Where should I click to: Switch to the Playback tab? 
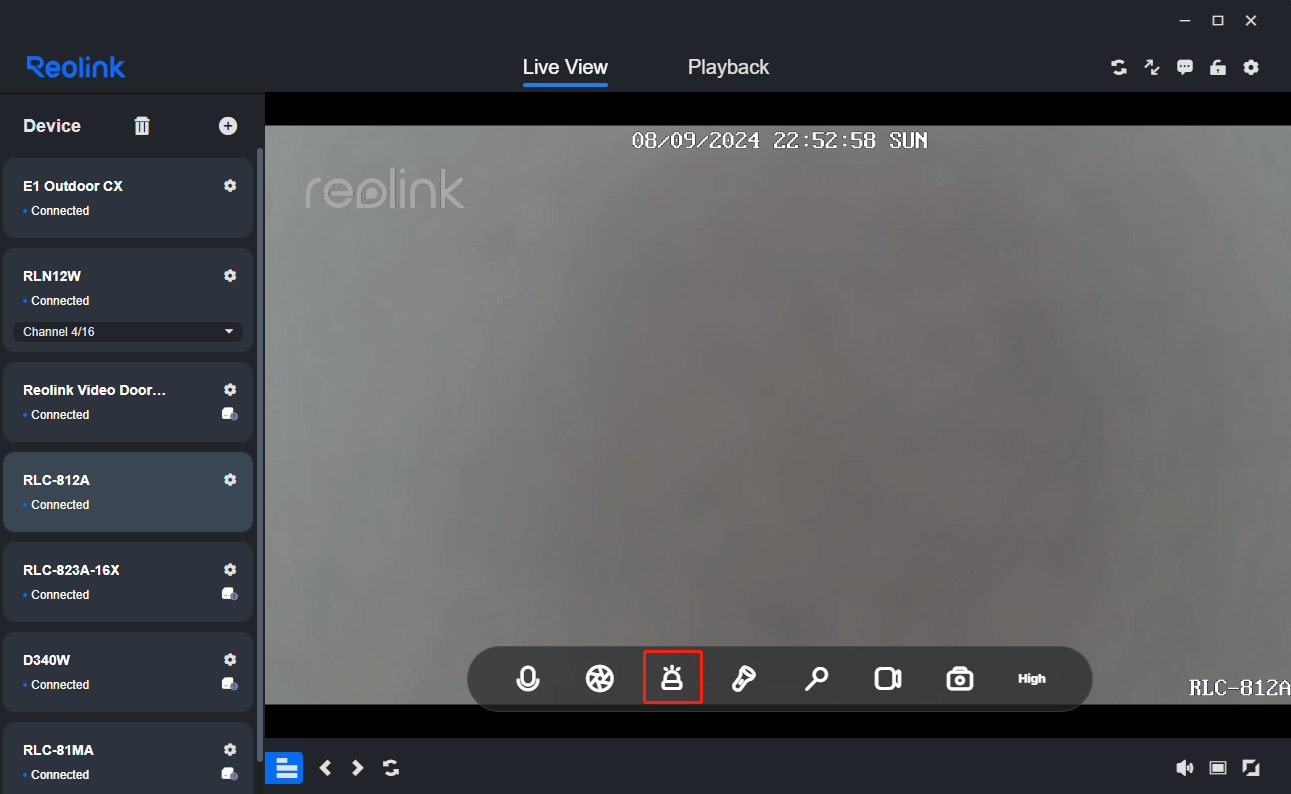pos(728,67)
